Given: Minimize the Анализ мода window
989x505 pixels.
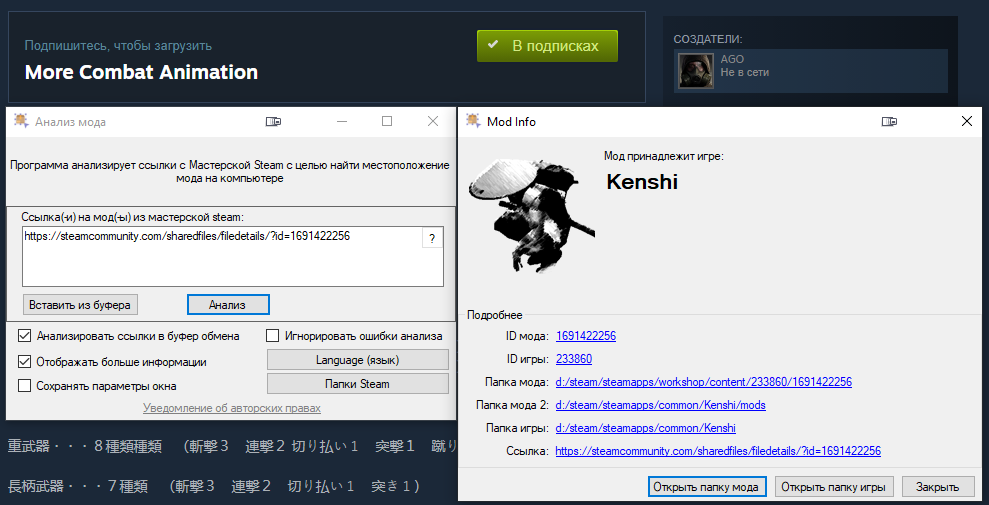Looking at the screenshot, I should pos(342,122).
